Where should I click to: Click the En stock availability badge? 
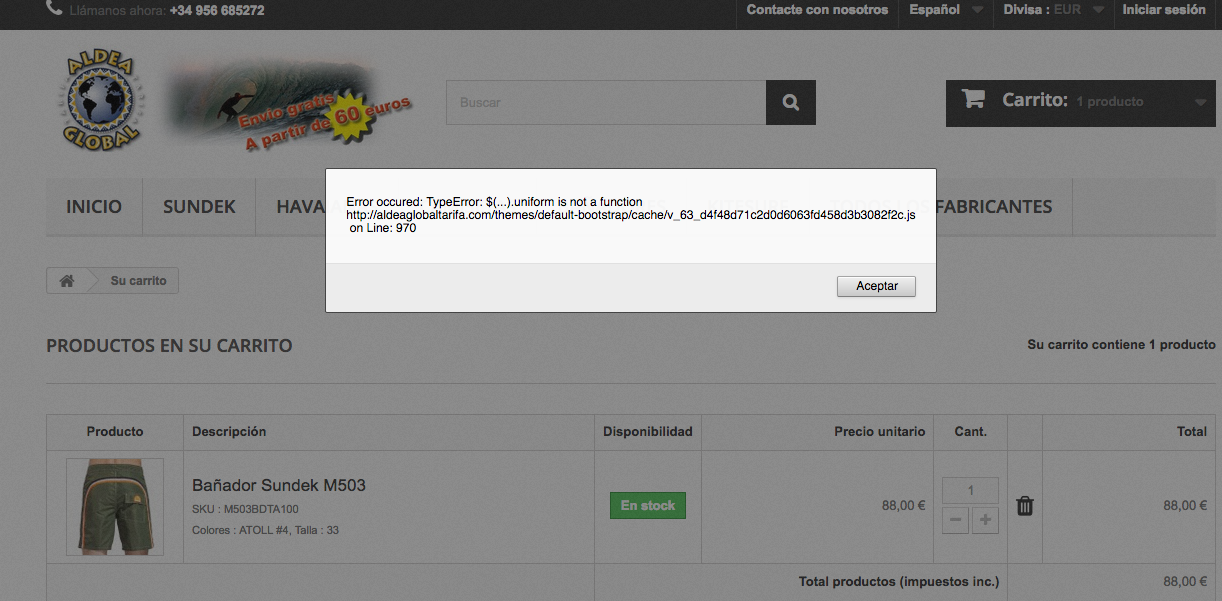click(648, 505)
